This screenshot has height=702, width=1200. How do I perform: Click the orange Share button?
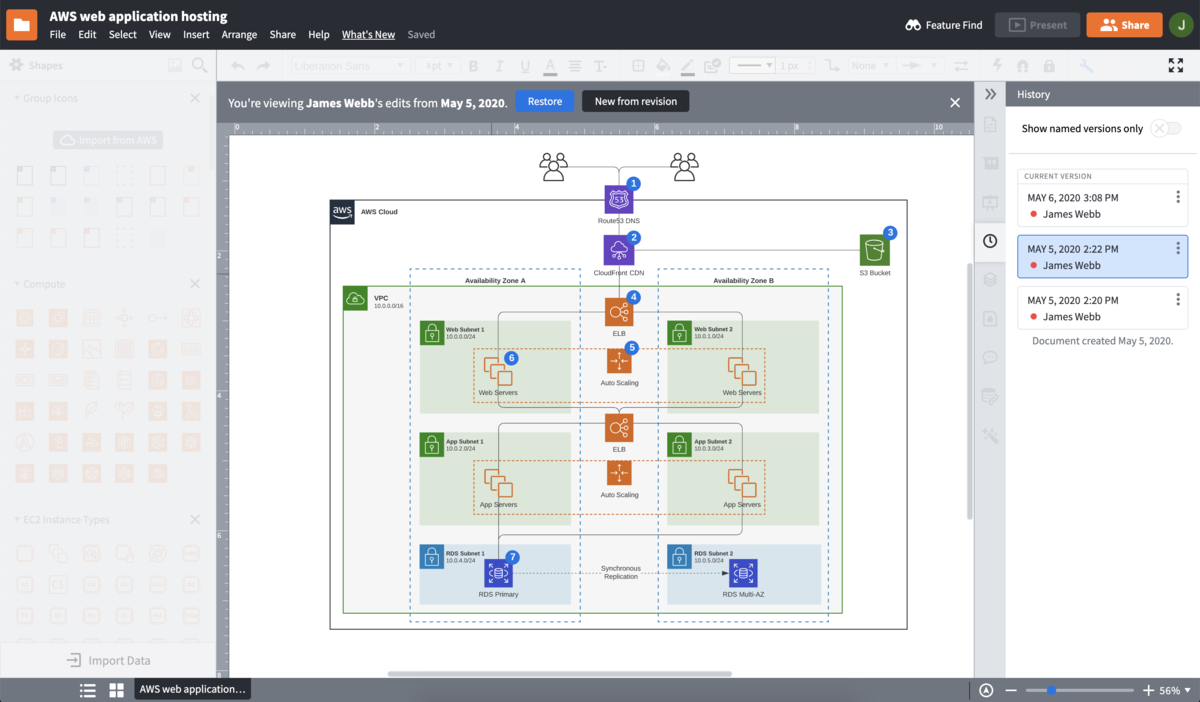click(x=1124, y=25)
